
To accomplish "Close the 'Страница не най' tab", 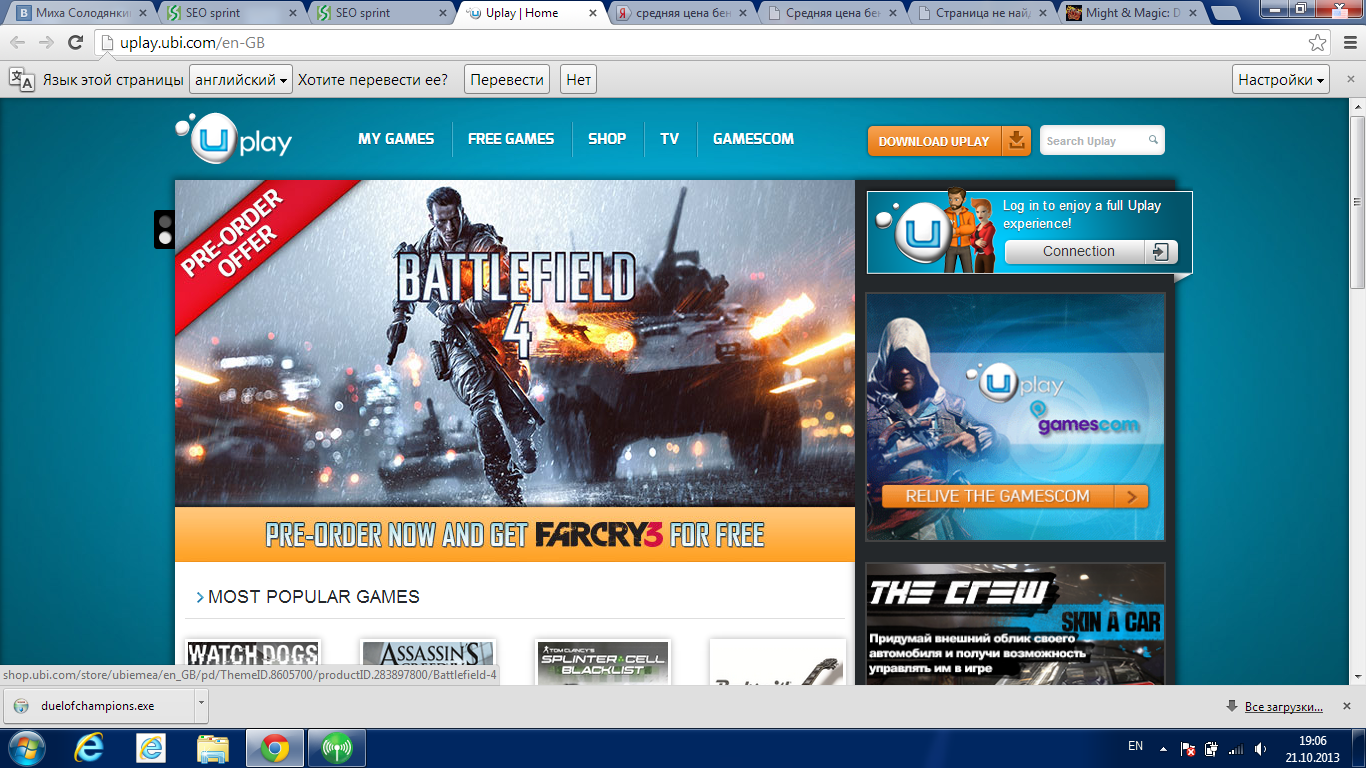I will coord(1043,14).
